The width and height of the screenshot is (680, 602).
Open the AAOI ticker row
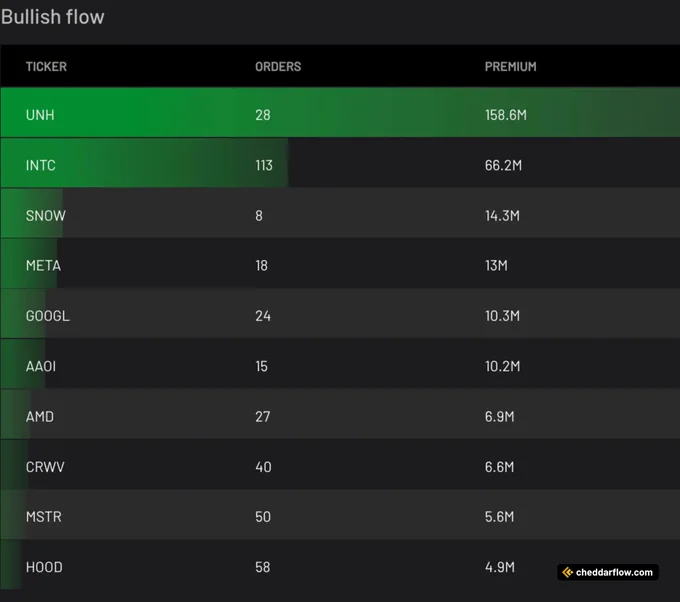coord(340,364)
